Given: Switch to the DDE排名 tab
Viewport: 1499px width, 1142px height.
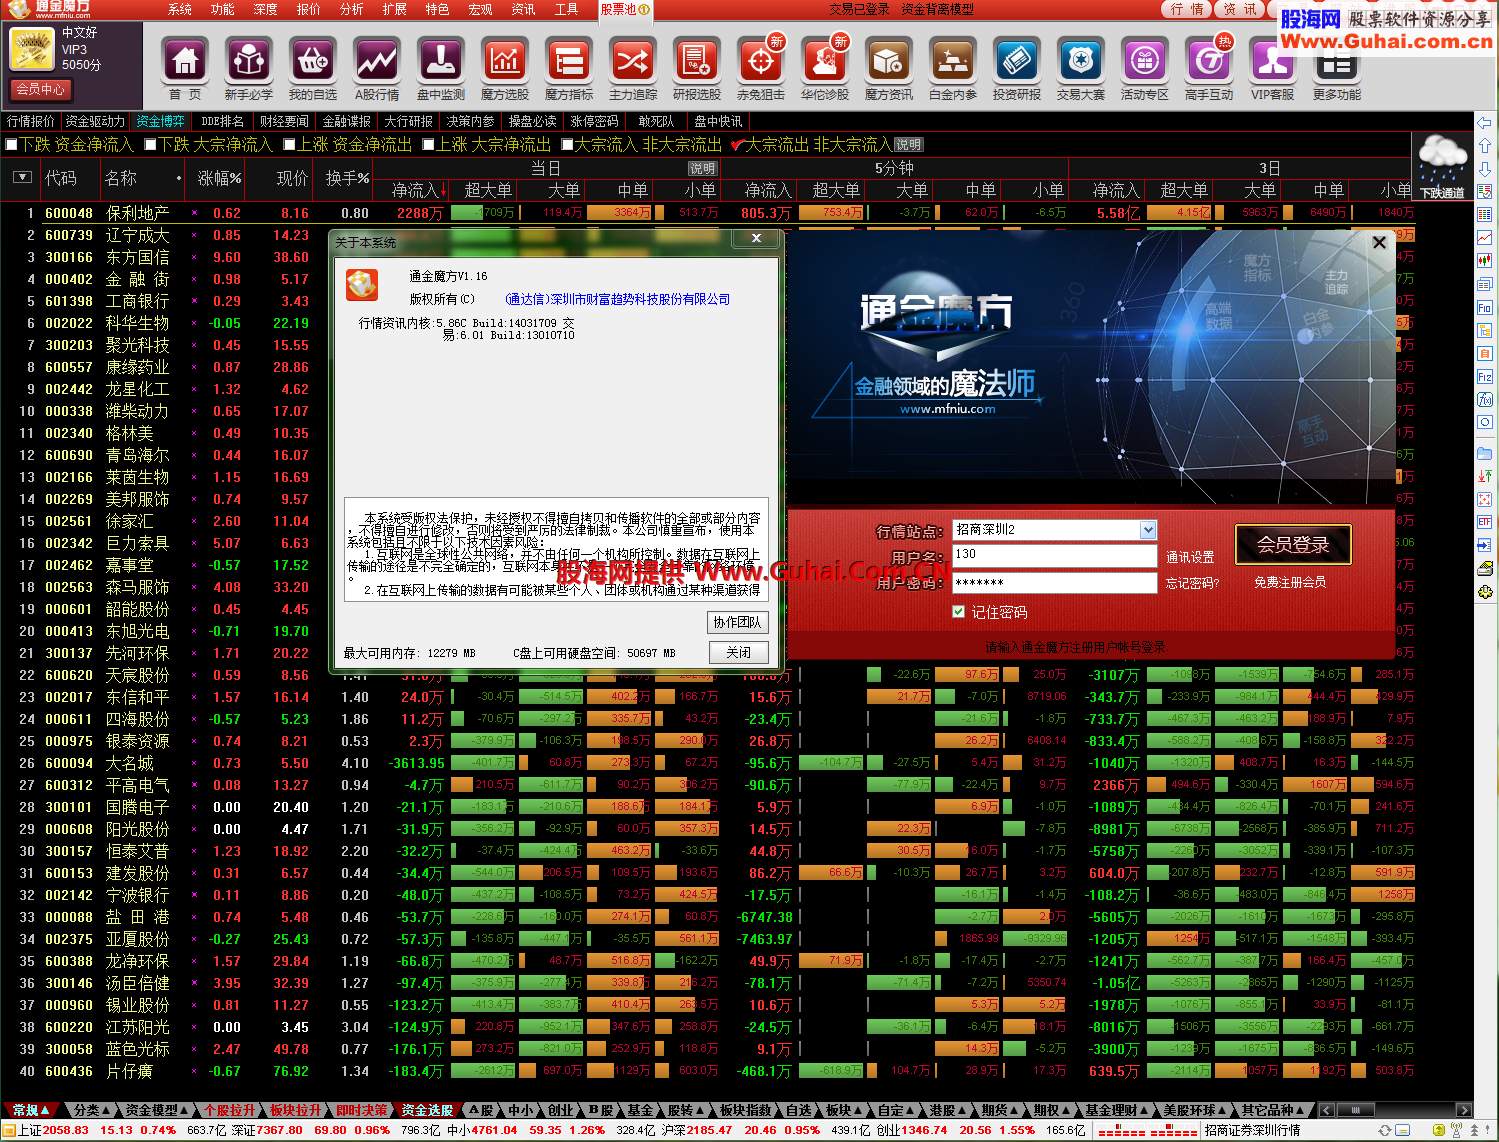Looking at the screenshot, I should coord(222,121).
